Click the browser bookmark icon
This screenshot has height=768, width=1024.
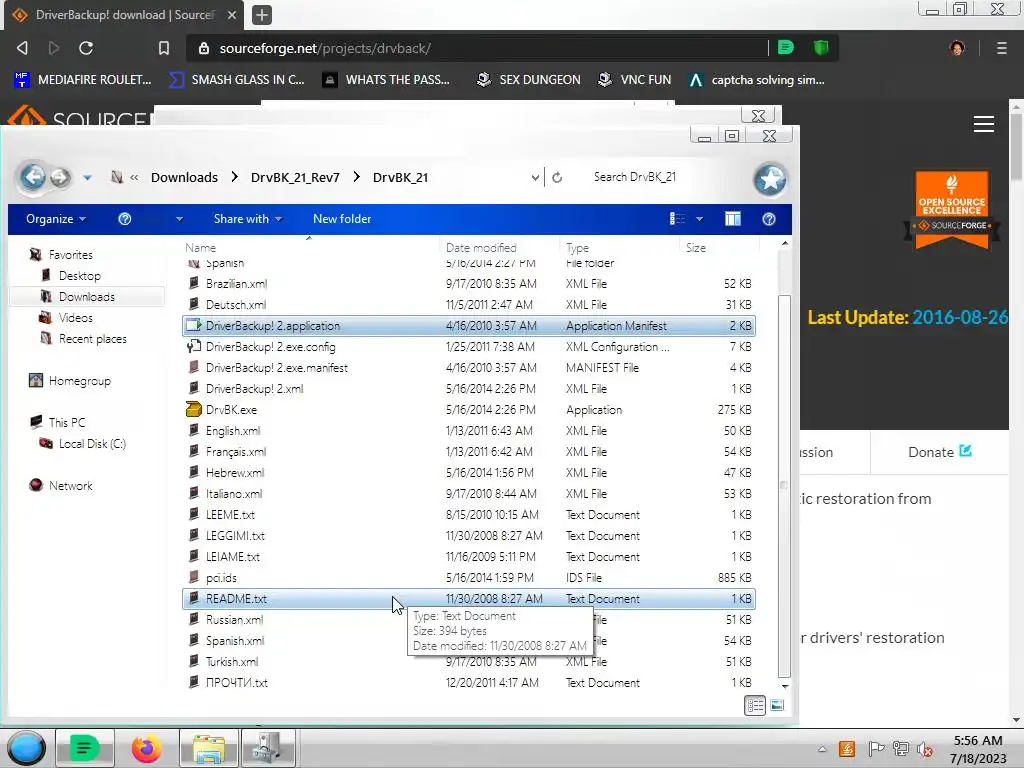163,48
